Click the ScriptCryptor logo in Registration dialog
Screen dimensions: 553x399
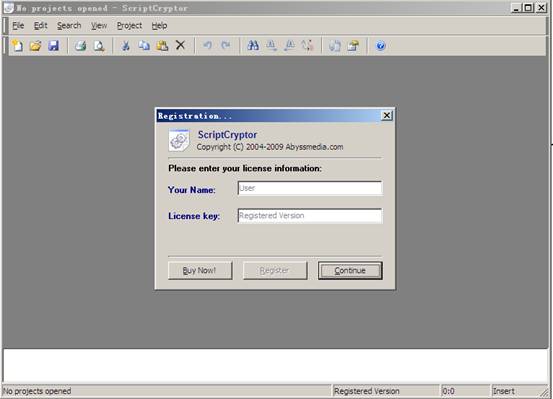pyautogui.click(x=179, y=140)
